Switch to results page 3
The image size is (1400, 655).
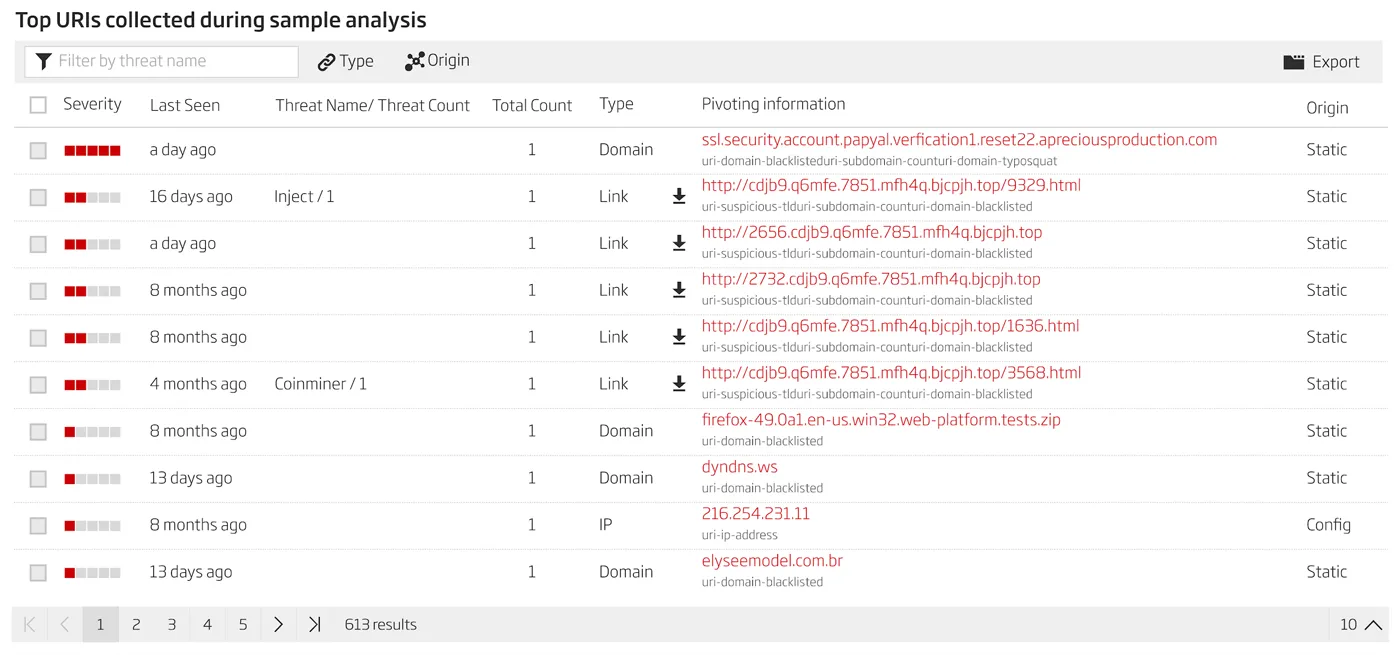171,625
